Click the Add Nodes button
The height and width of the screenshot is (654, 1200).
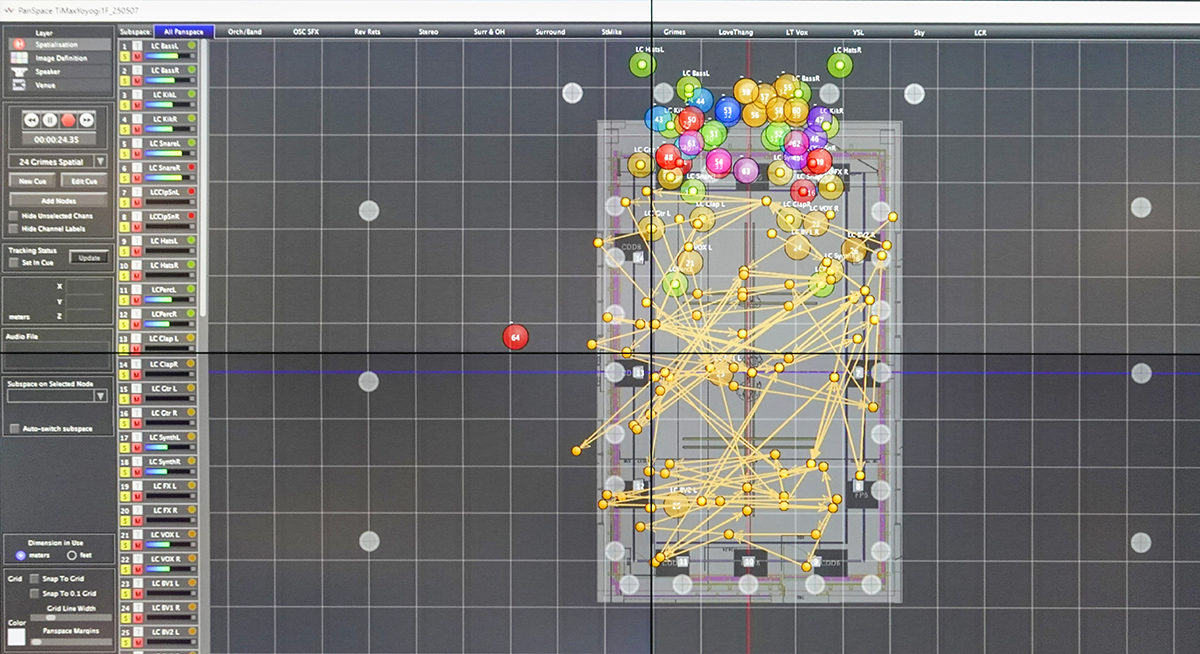[59, 201]
